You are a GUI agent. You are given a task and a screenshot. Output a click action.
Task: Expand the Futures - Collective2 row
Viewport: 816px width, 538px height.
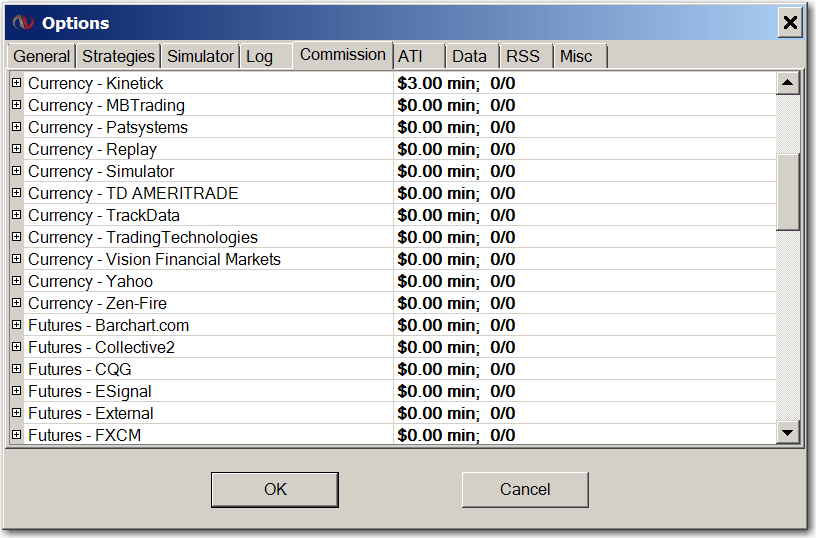17,347
